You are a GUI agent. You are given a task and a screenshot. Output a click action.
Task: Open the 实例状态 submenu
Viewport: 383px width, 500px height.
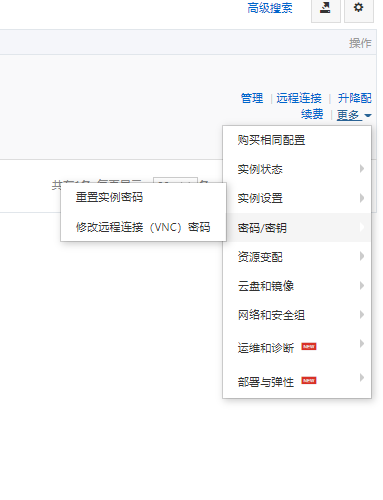(297, 169)
